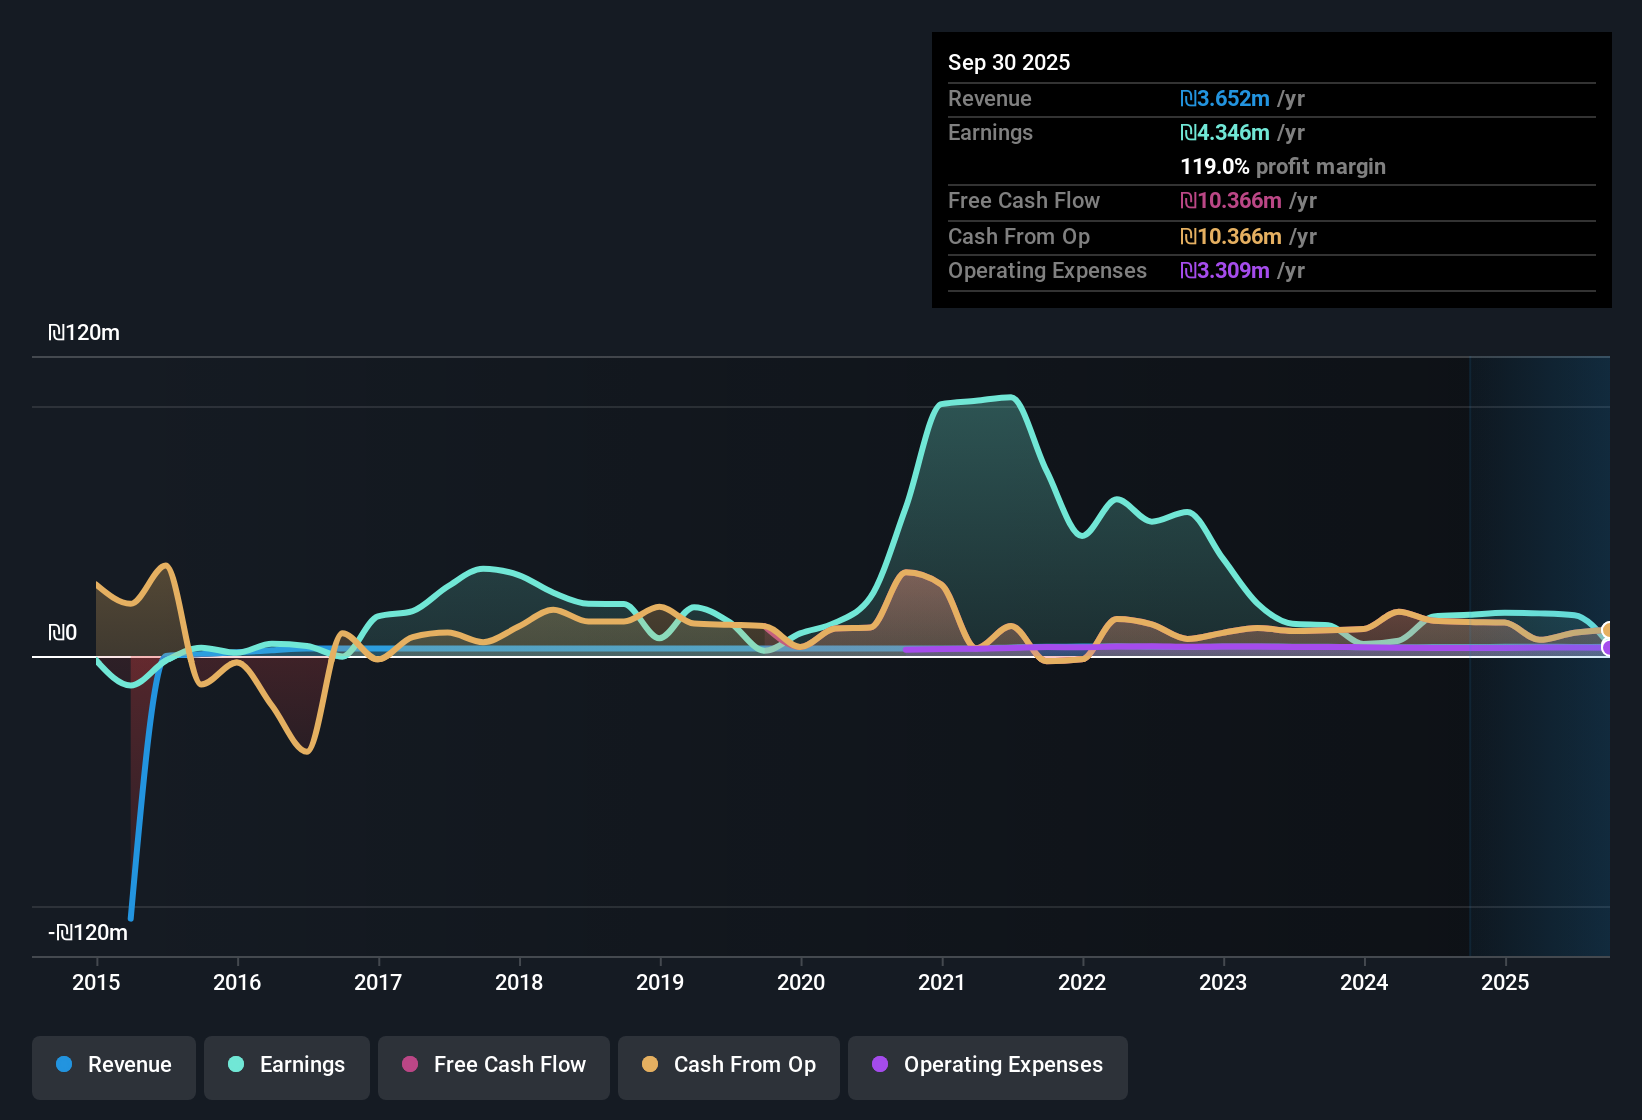1642x1120 pixels.
Task: Click the ₪3.652m Revenue value in tooltip
Action: 1225,99
